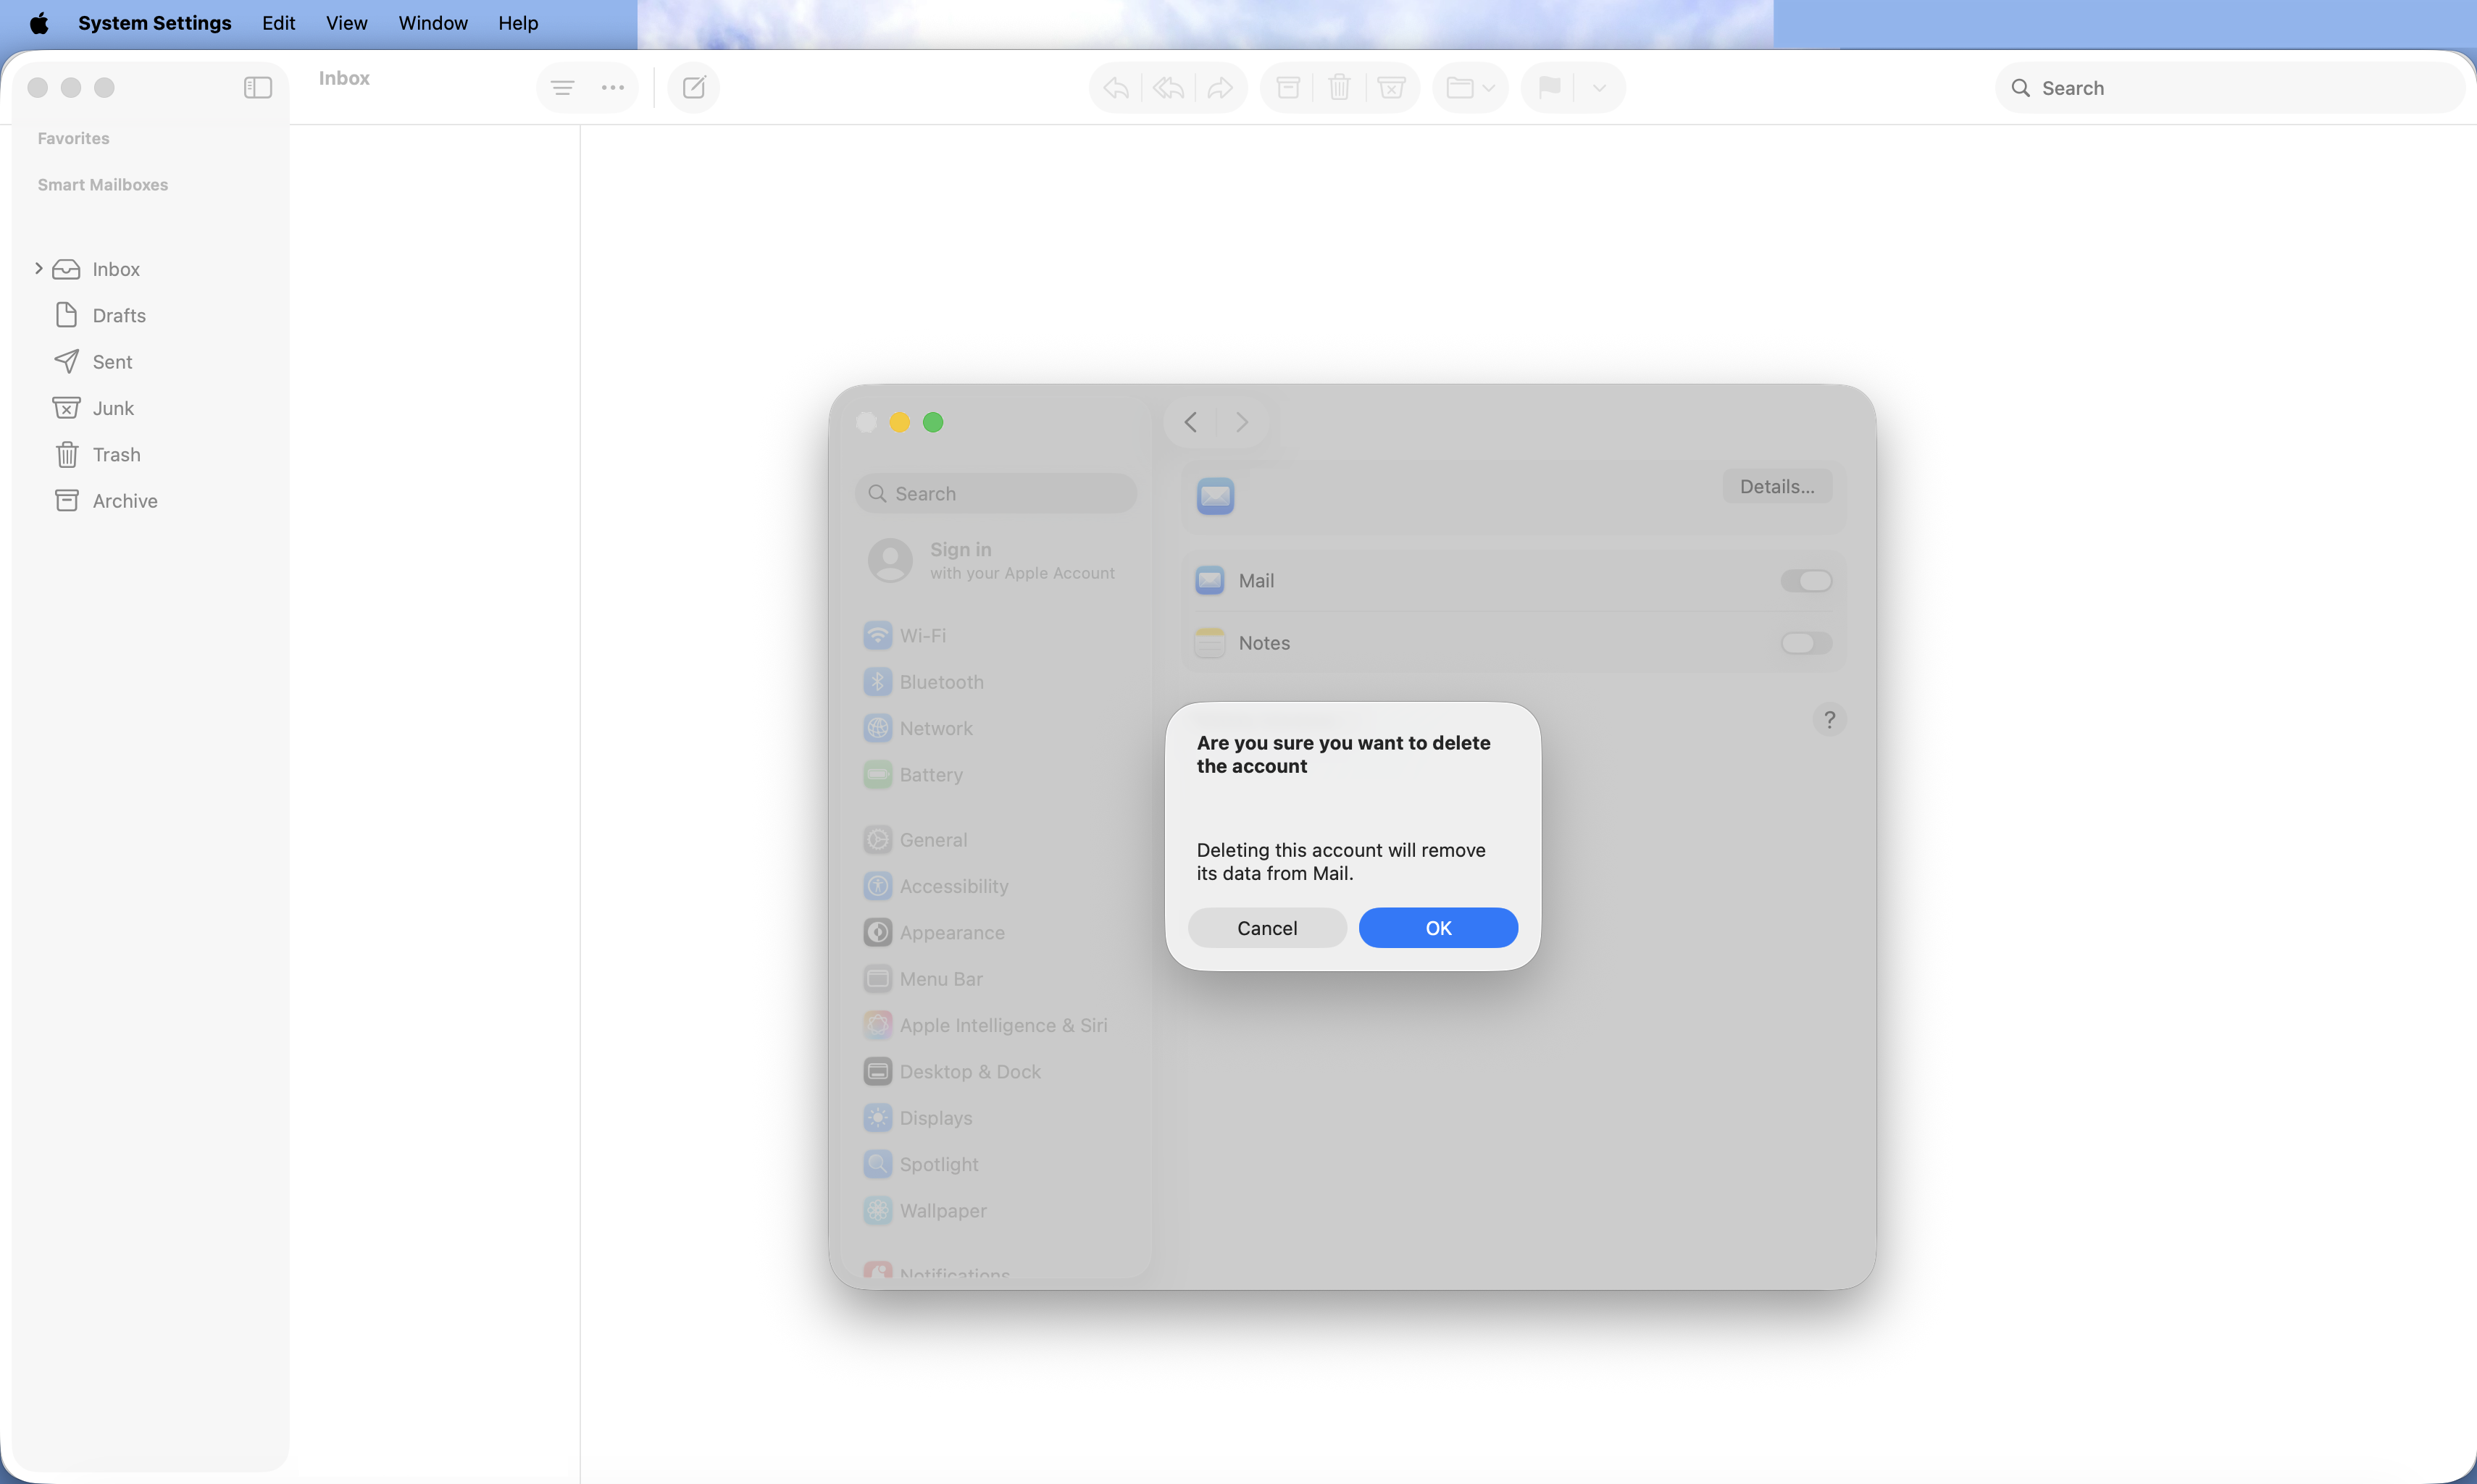Toggle the Mail switch for the account
The image size is (2477, 1484).
coord(1806,581)
